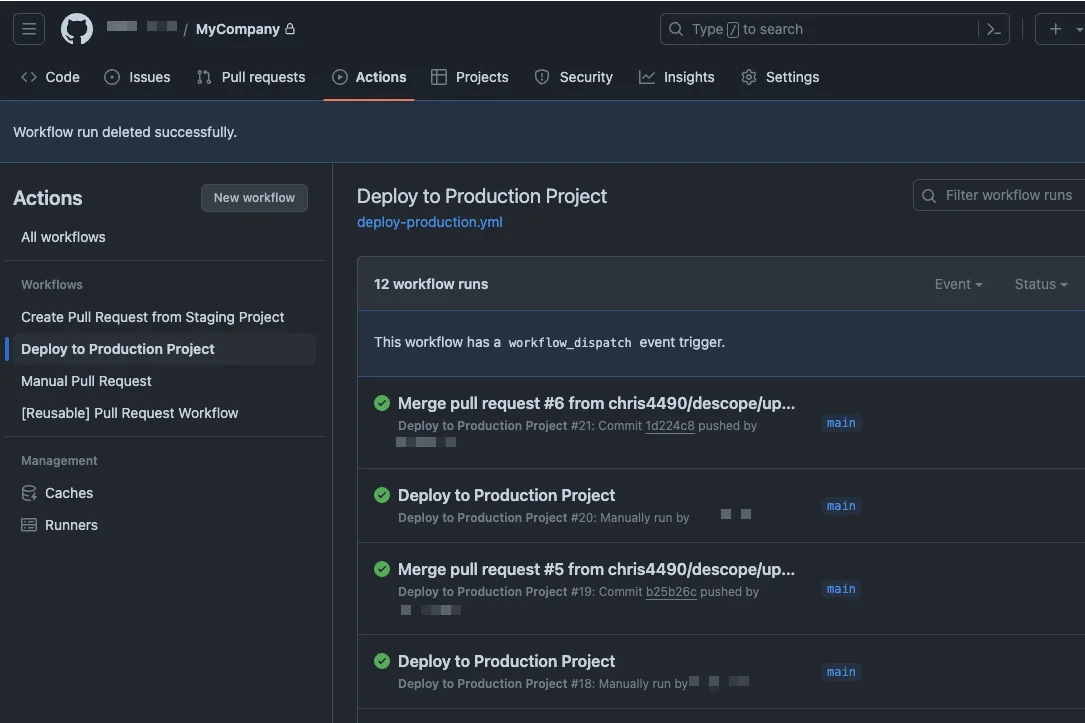The image size is (1085, 723).
Task: Click main branch label on run #18
Action: point(841,672)
